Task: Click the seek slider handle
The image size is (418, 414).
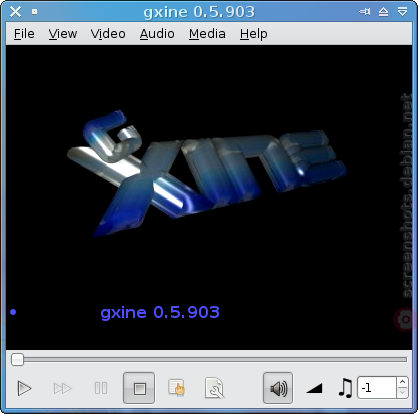Action: click(x=17, y=360)
